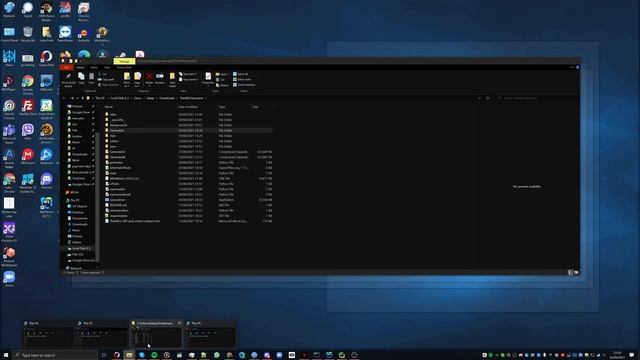Select Local Disk (C:) in the navigation pane
Screen dimensions: 640x360
tap(80, 248)
